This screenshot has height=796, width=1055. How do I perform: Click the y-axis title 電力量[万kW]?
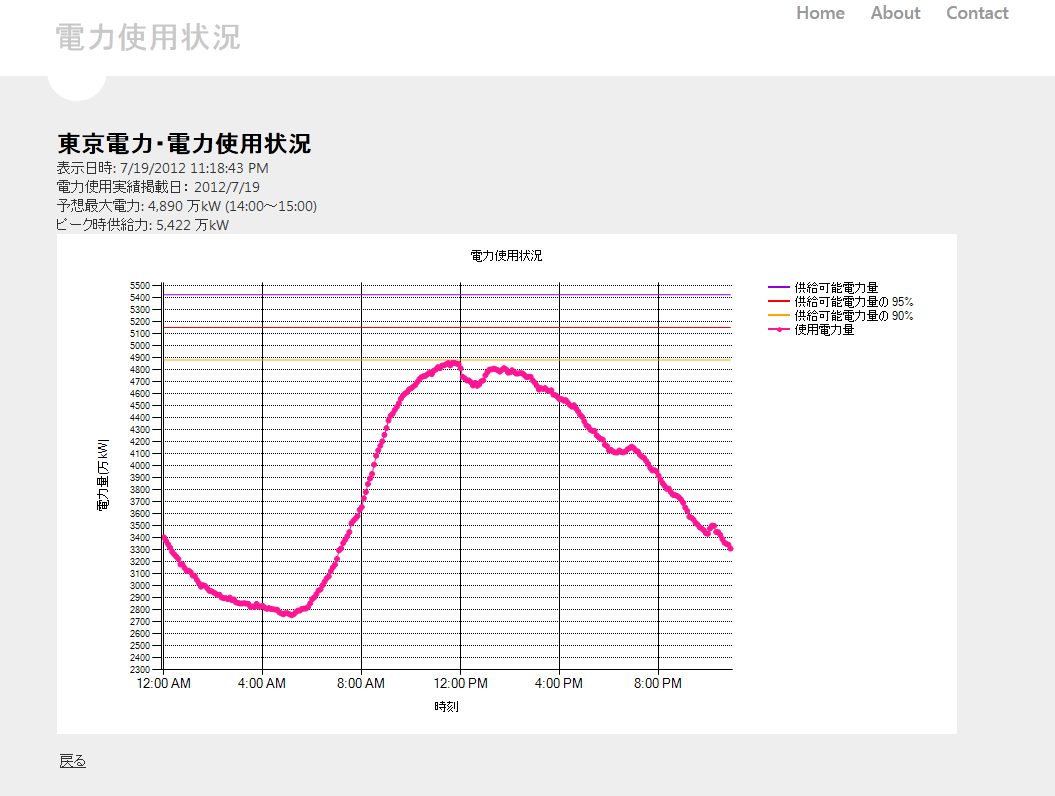click(103, 475)
